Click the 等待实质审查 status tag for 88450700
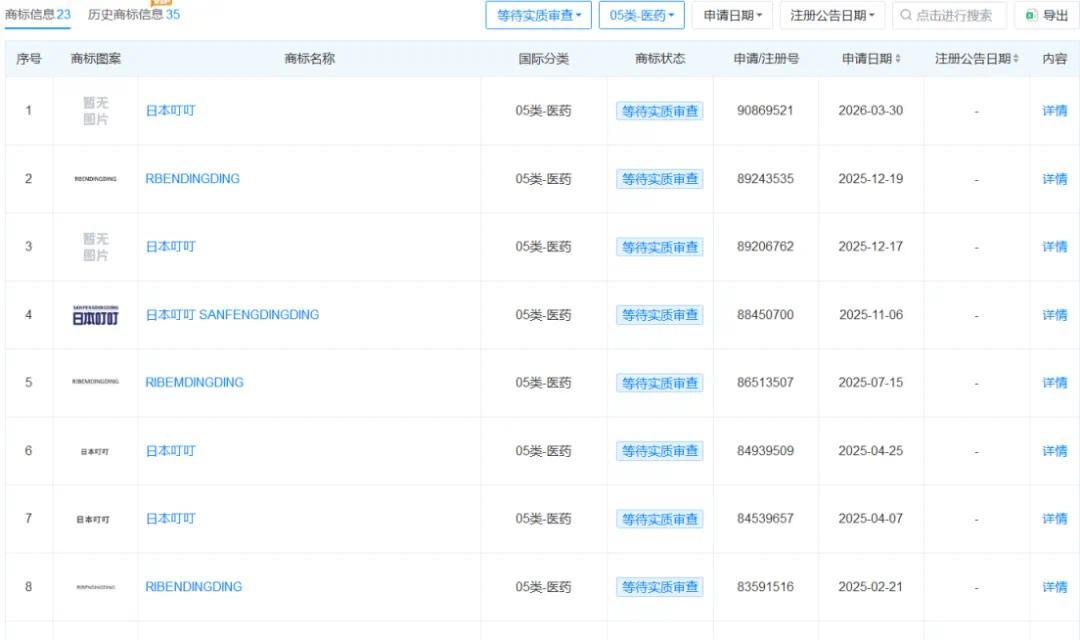The image size is (1080, 640). [659, 315]
